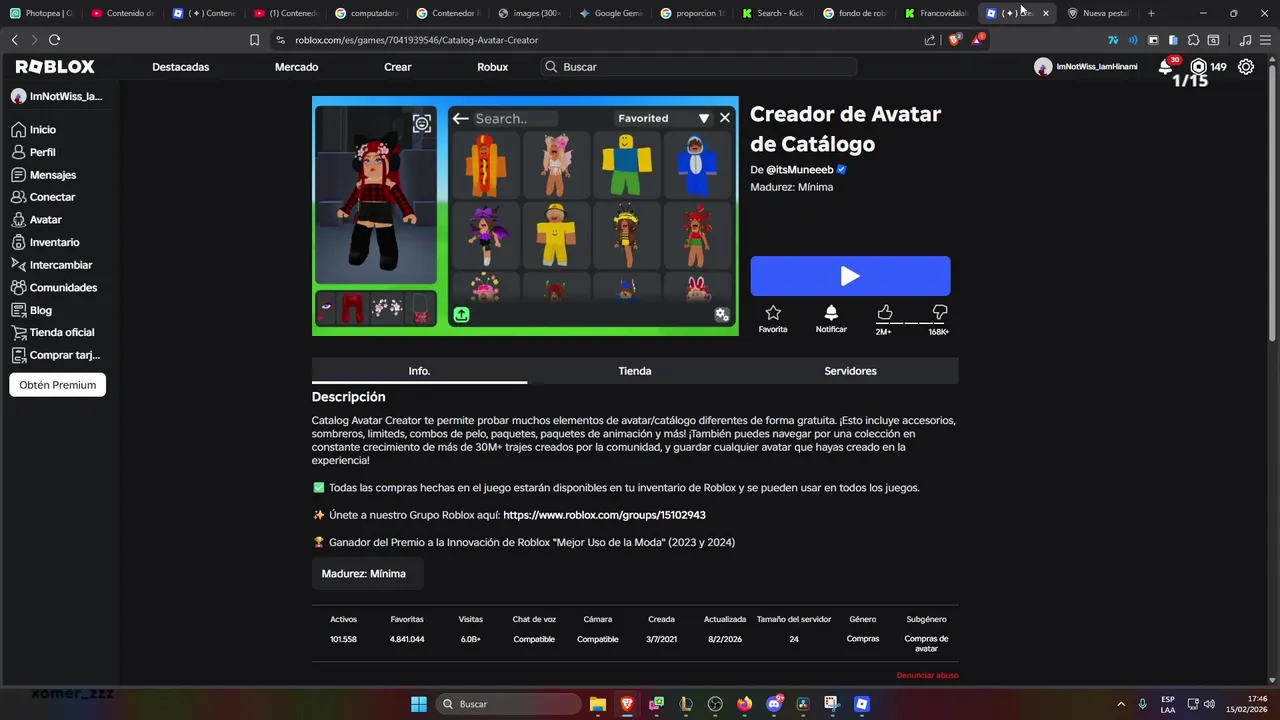1280x720 pixels.
Task: Open Perfil in the sidebar
Action: [34, 152]
